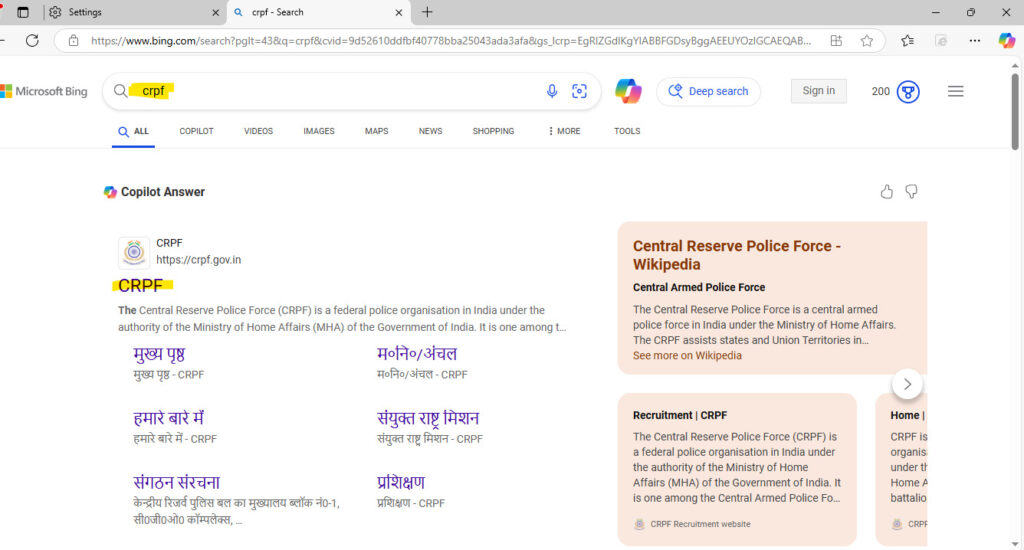1024x550 pixels.
Task: Click the Sign in button
Action: [x=818, y=91]
